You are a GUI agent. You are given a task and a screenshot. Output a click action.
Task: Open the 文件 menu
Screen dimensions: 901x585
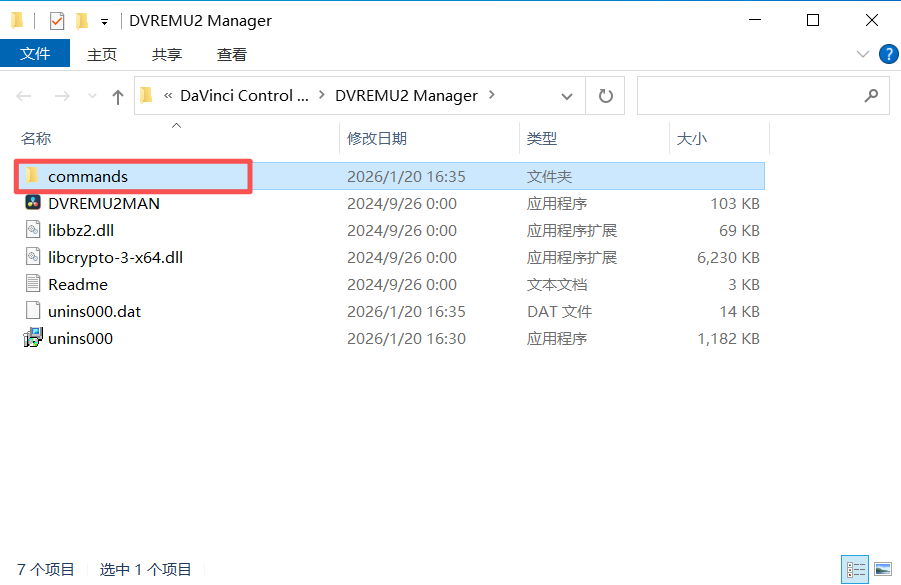(x=35, y=54)
